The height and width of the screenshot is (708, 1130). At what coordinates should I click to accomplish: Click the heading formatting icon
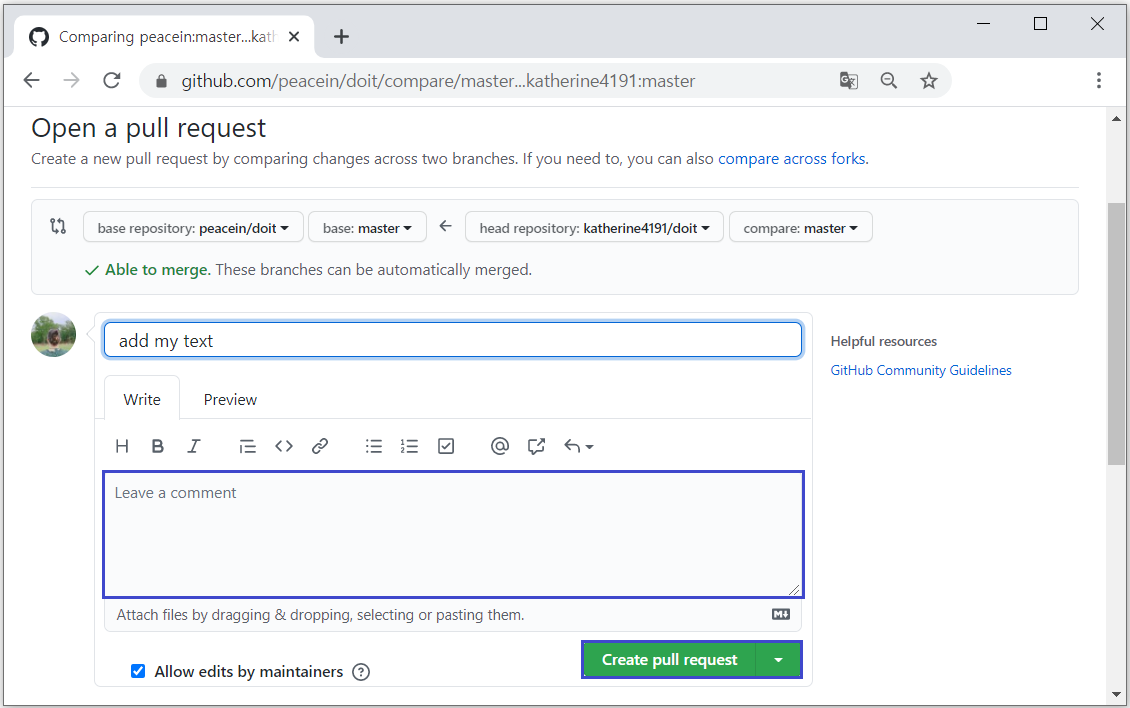(x=122, y=446)
